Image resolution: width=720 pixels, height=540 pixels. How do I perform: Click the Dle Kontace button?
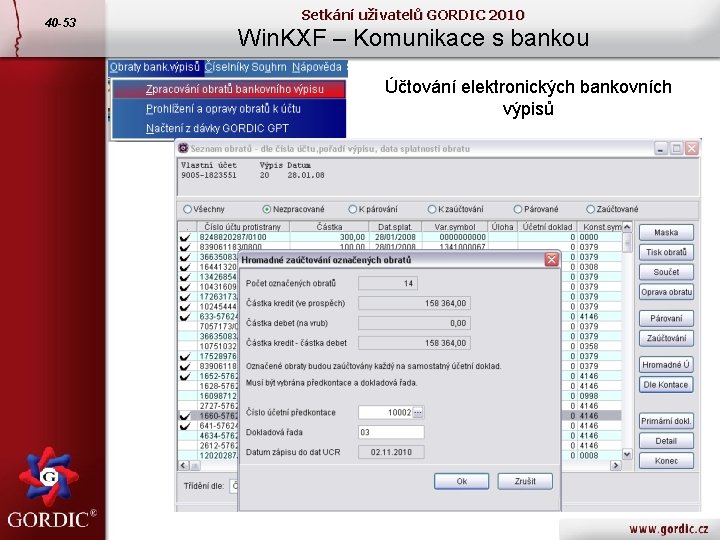click(666, 385)
